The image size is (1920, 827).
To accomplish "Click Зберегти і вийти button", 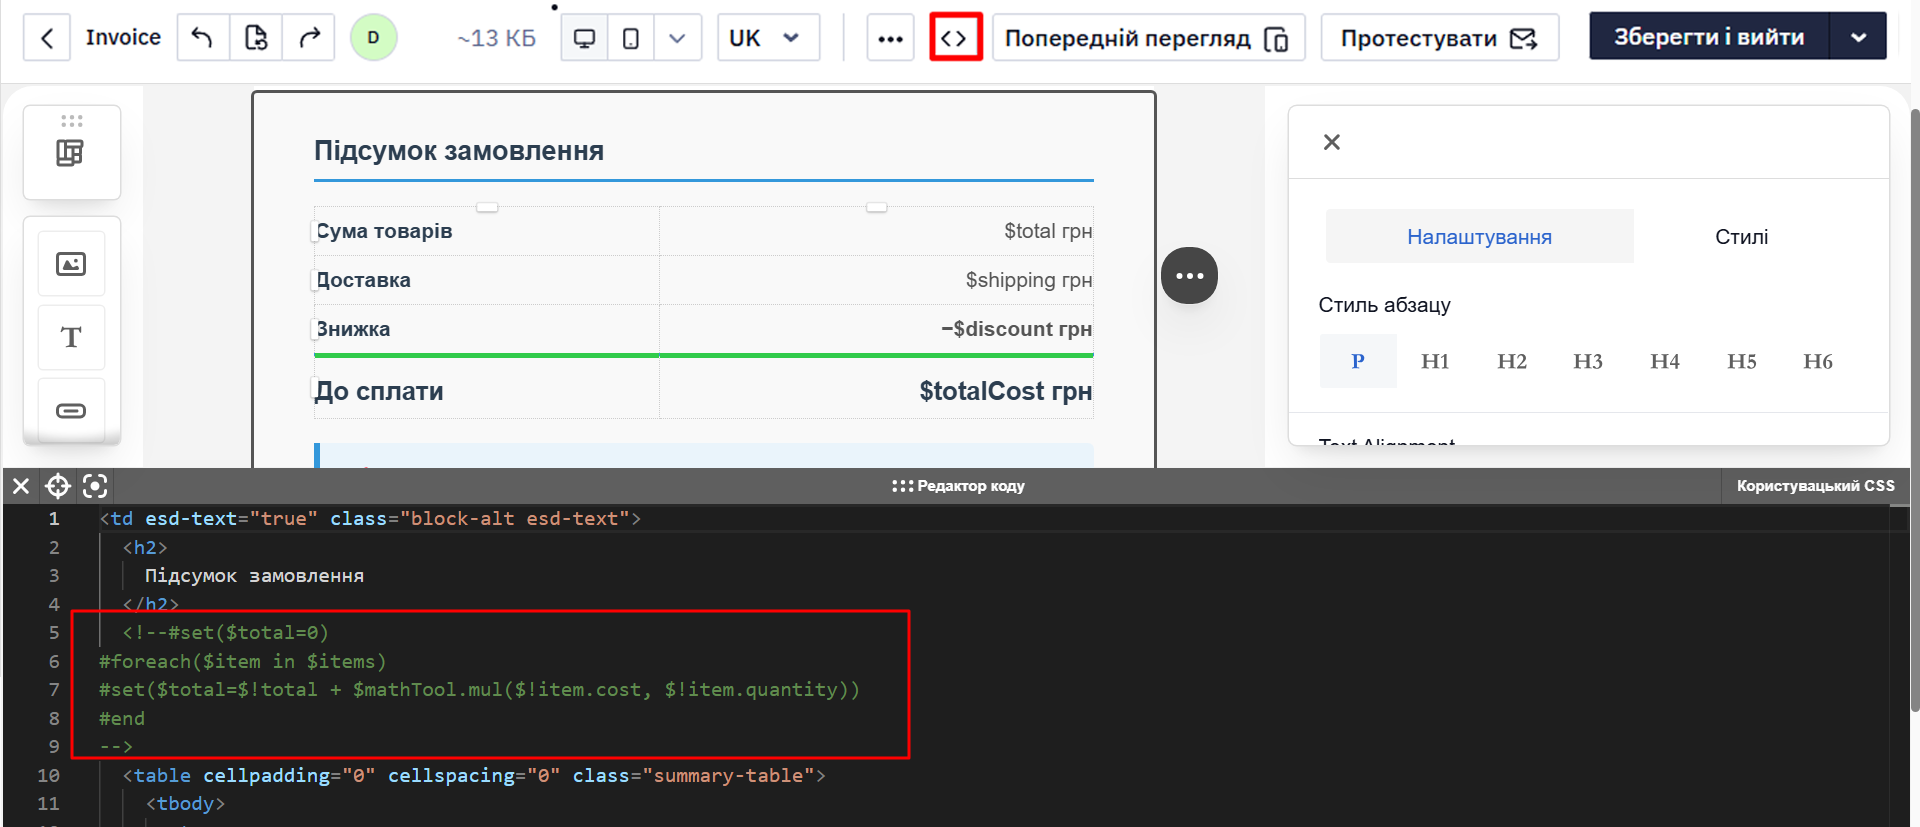I will 1709,37.
